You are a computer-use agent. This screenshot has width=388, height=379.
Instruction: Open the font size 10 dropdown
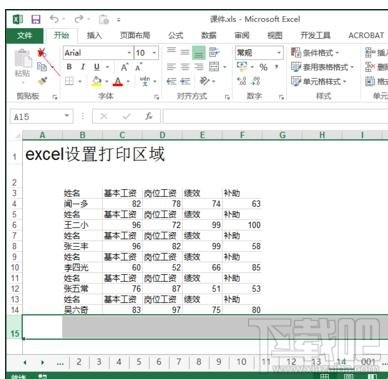tap(154, 53)
